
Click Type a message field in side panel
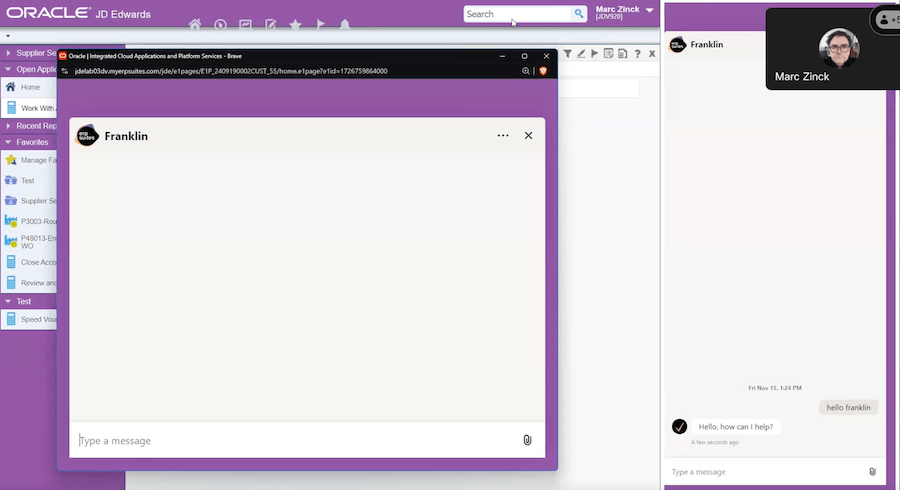pos(766,472)
